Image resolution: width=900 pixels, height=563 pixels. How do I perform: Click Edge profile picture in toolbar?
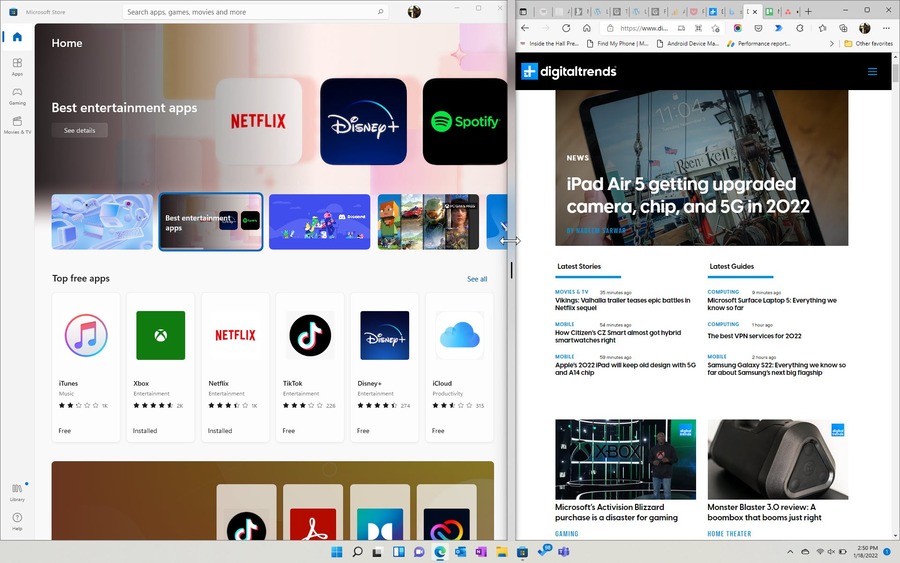coord(864,28)
